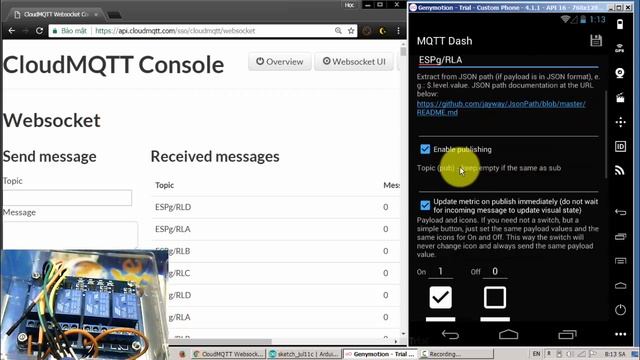Choose the Off empty box icon

(x=495, y=297)
